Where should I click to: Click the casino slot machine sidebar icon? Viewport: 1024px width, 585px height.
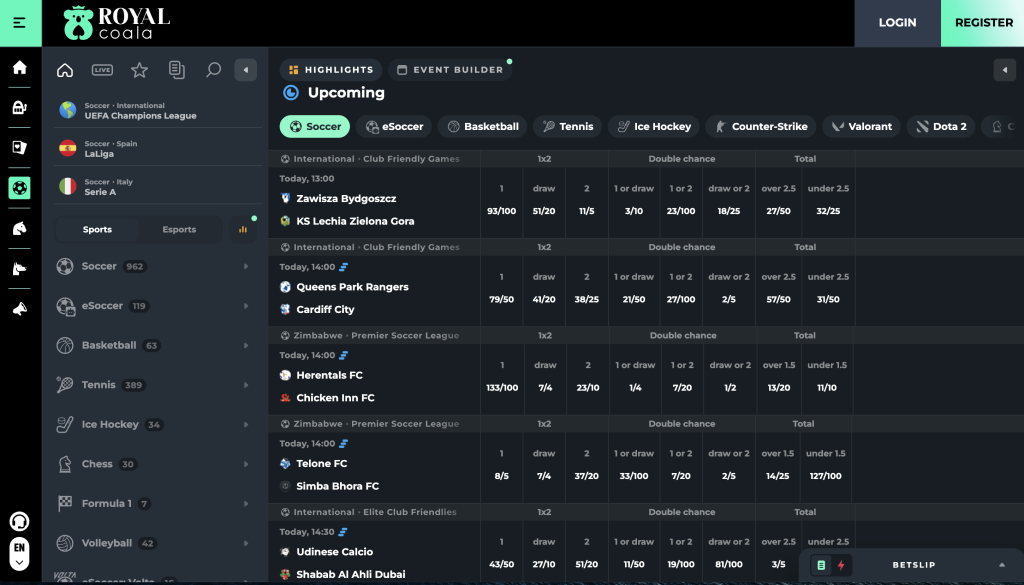pos(20,107)
